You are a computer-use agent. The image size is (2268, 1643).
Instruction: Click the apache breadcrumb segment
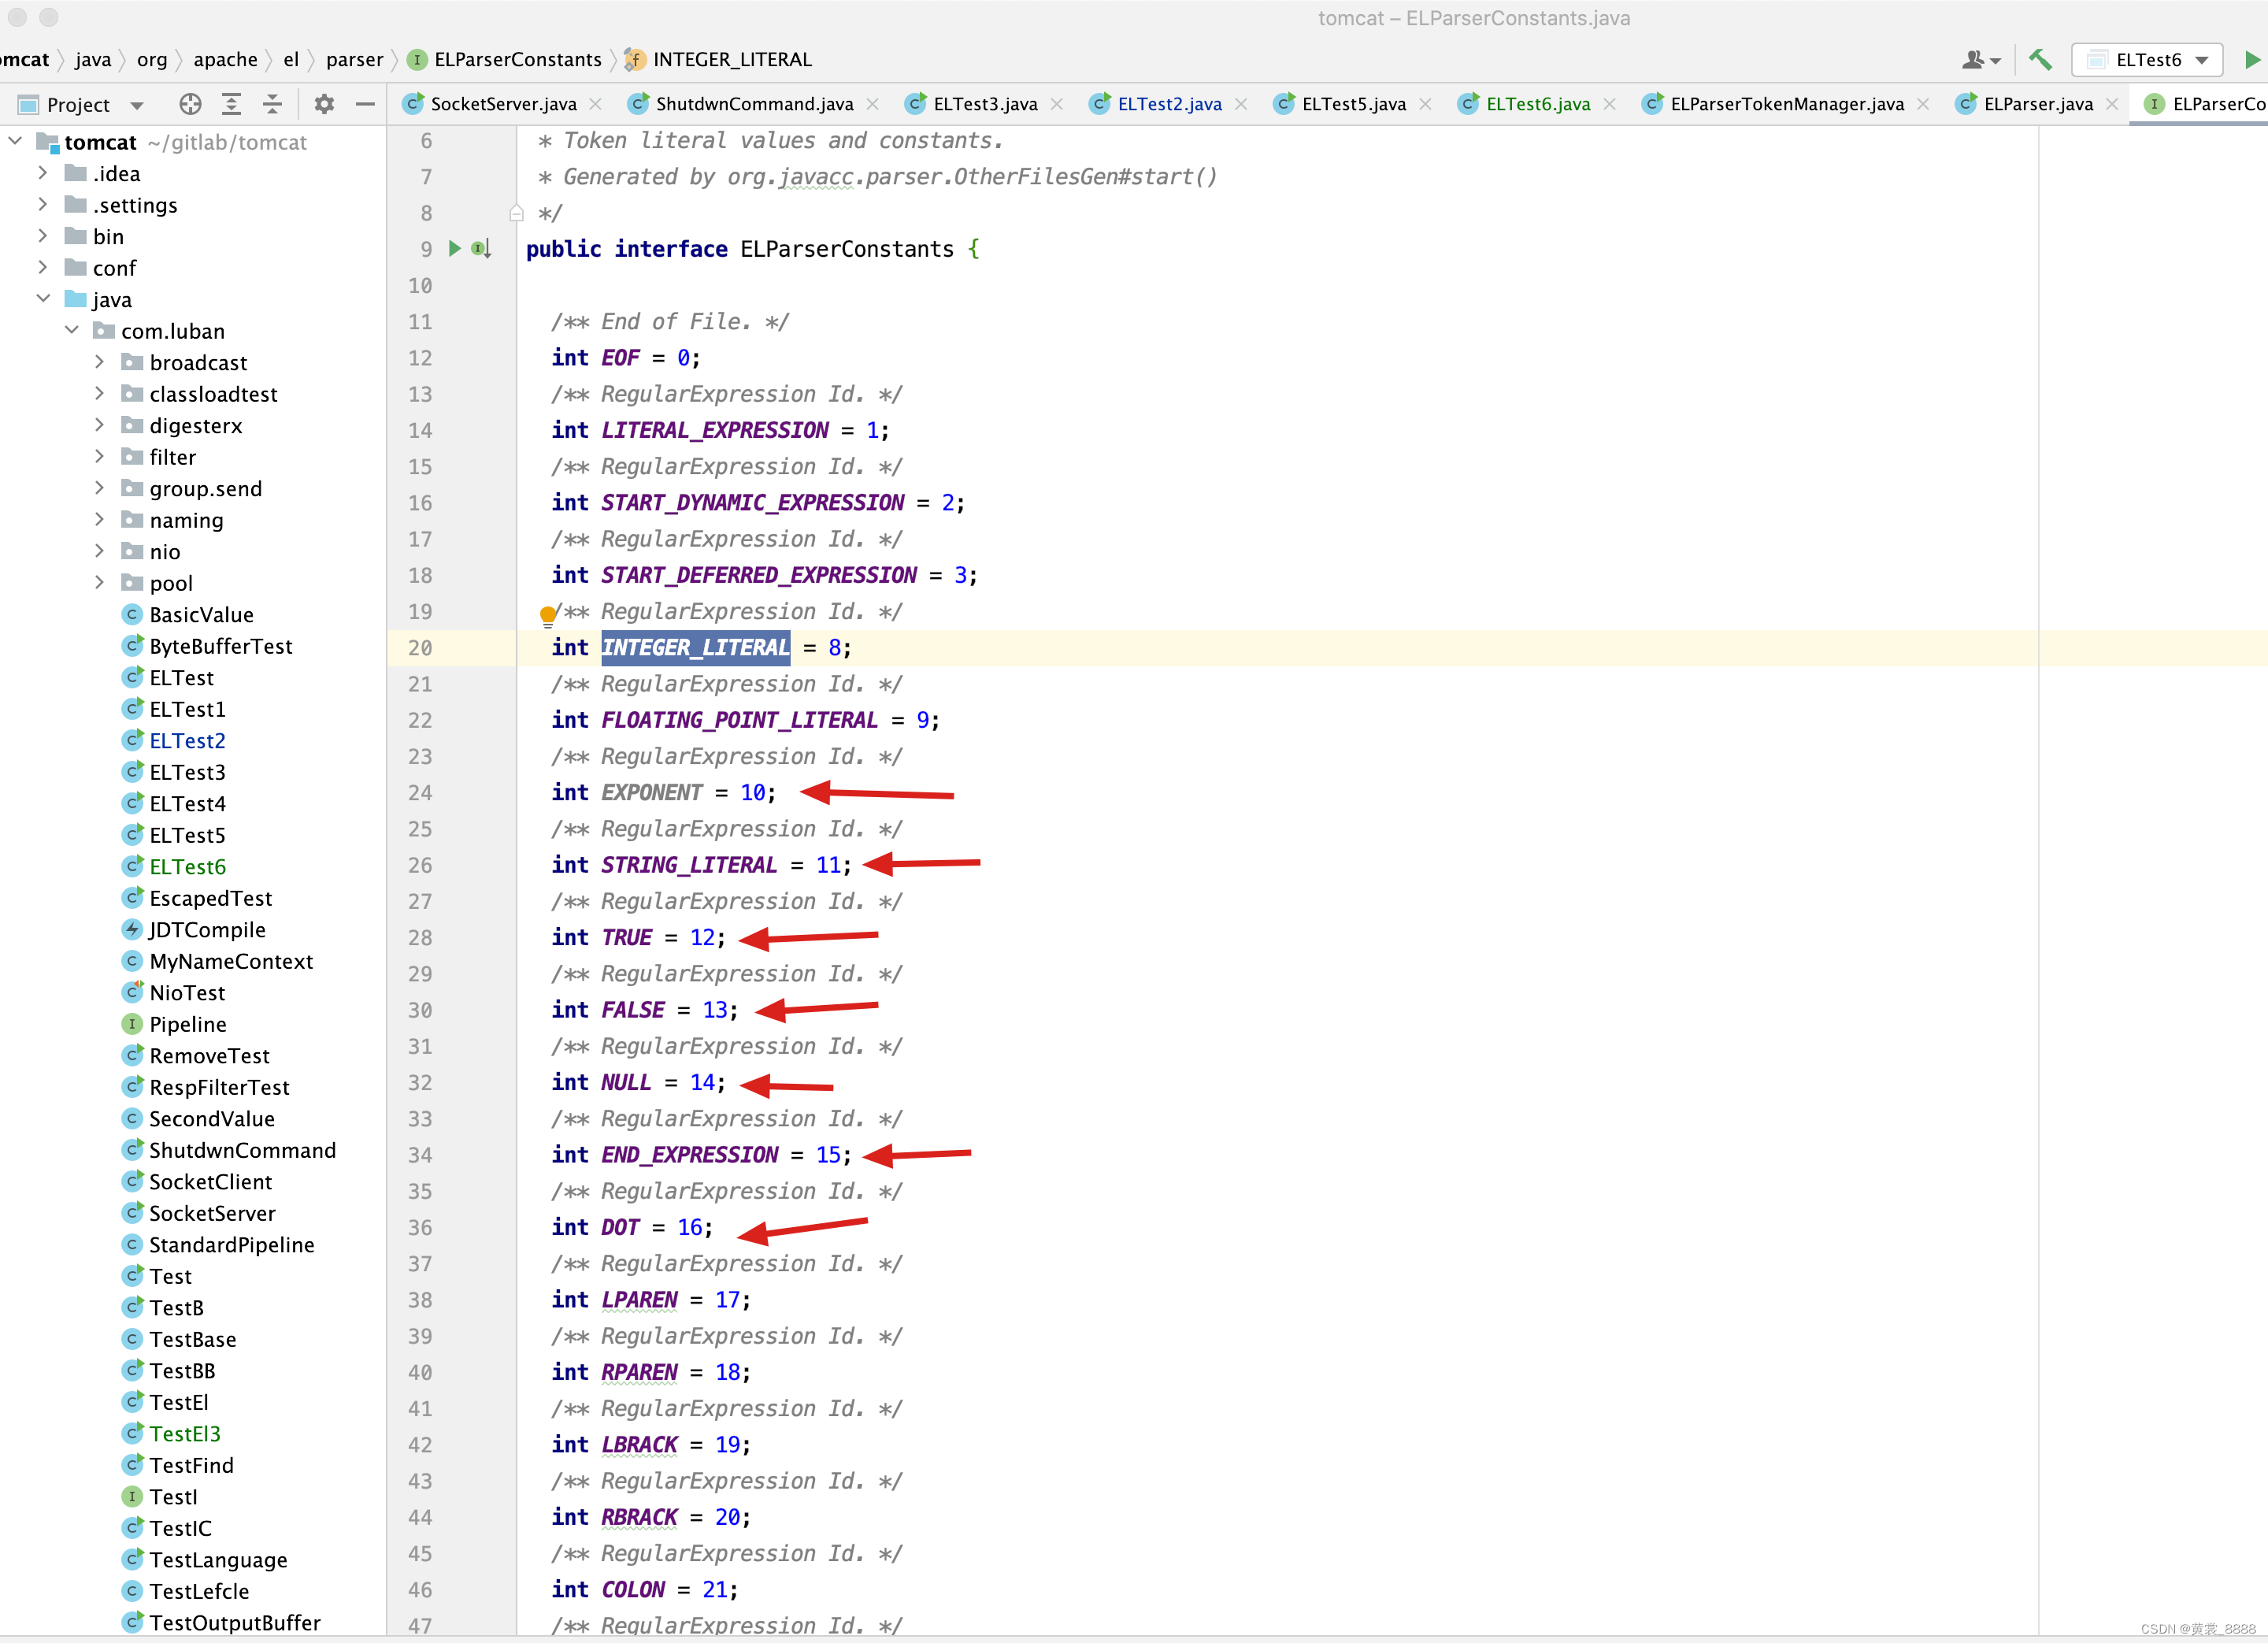click(x=225, y=60)
